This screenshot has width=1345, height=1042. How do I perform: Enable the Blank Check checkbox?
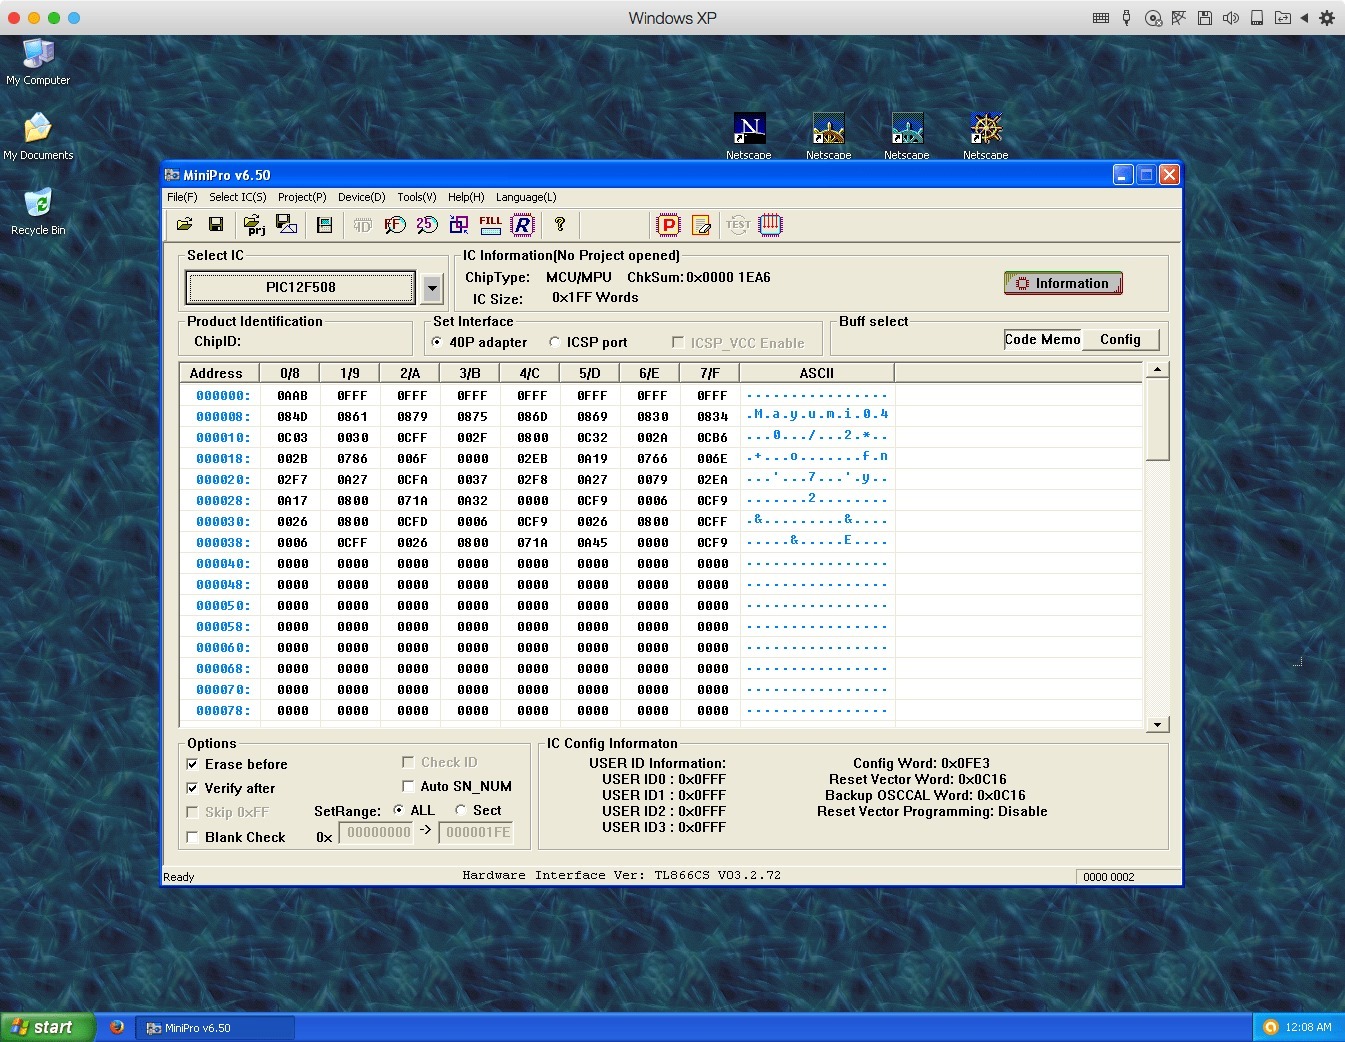[x=192, y=837]
